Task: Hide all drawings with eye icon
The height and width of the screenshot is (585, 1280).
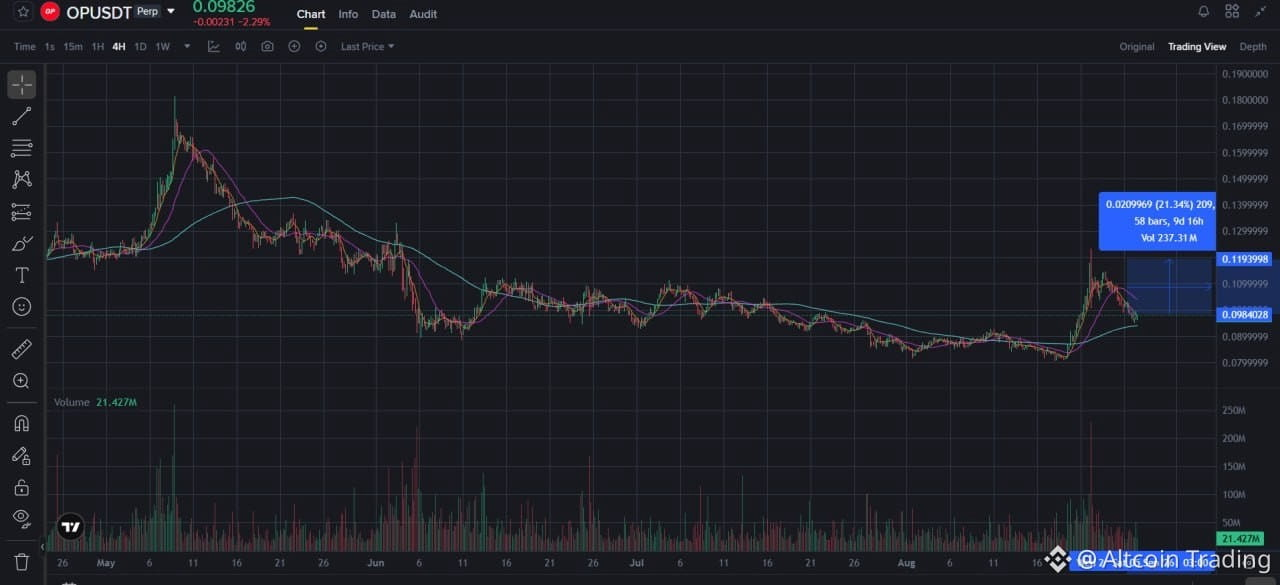Action: tap(21, 518)
